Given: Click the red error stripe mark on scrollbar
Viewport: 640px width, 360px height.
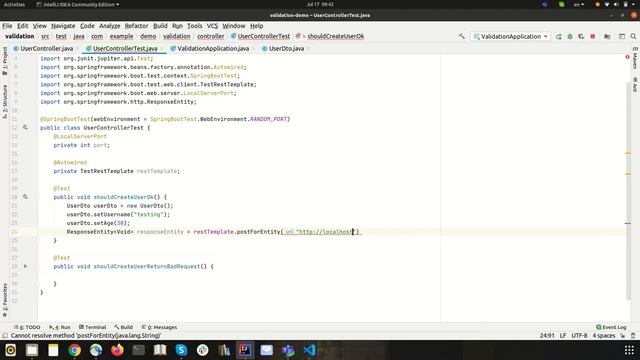Looking at the screenshot, I should tap(628, 223).
